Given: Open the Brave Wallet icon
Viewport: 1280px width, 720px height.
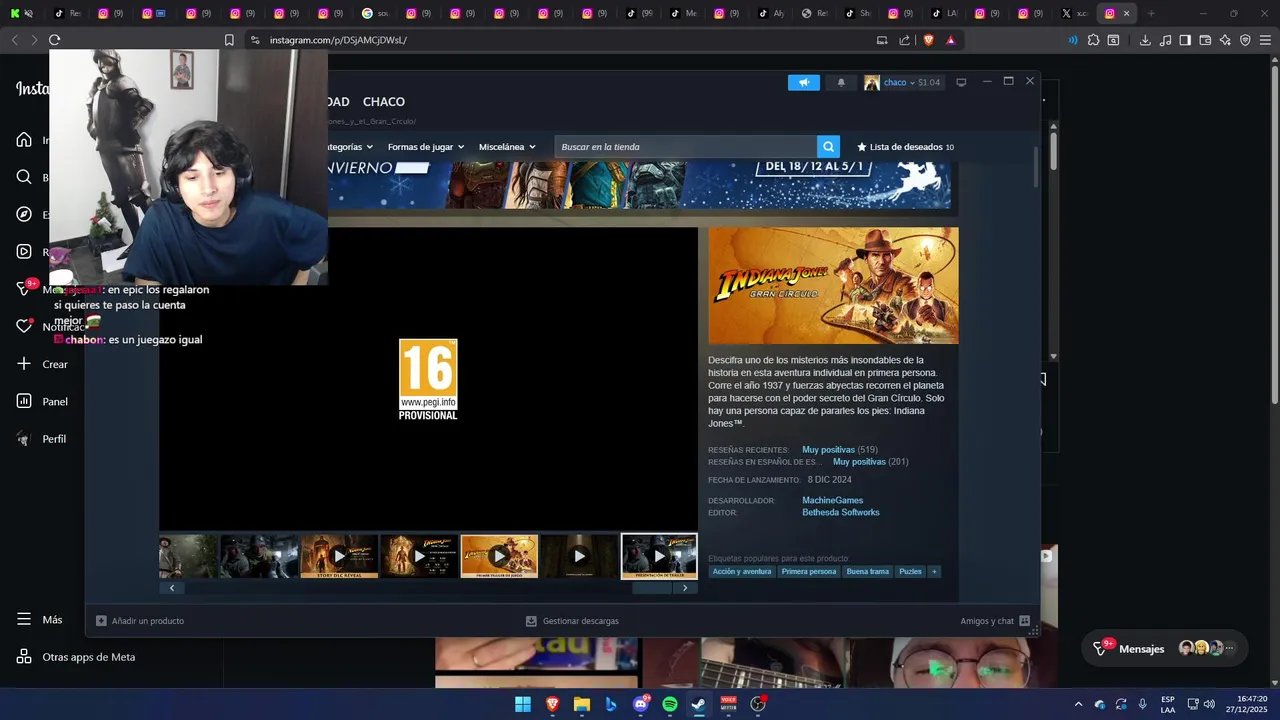Looking at the screenshot, I should pos(1205,40).
